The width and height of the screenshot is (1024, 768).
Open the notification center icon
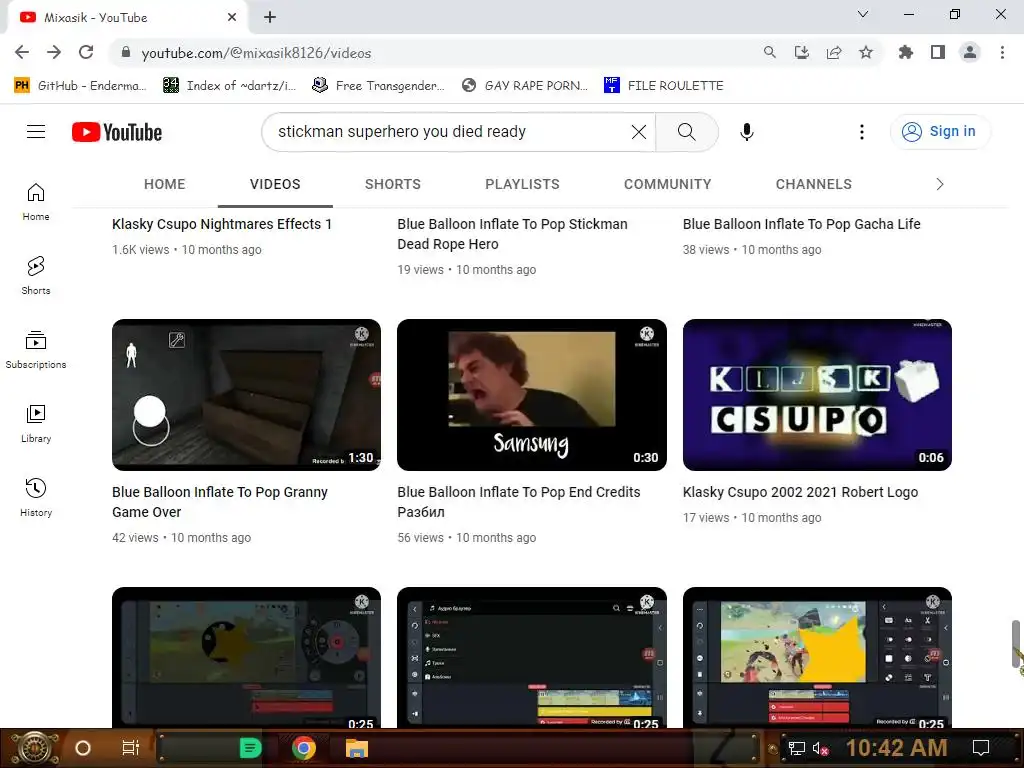[x=981, y=748]
